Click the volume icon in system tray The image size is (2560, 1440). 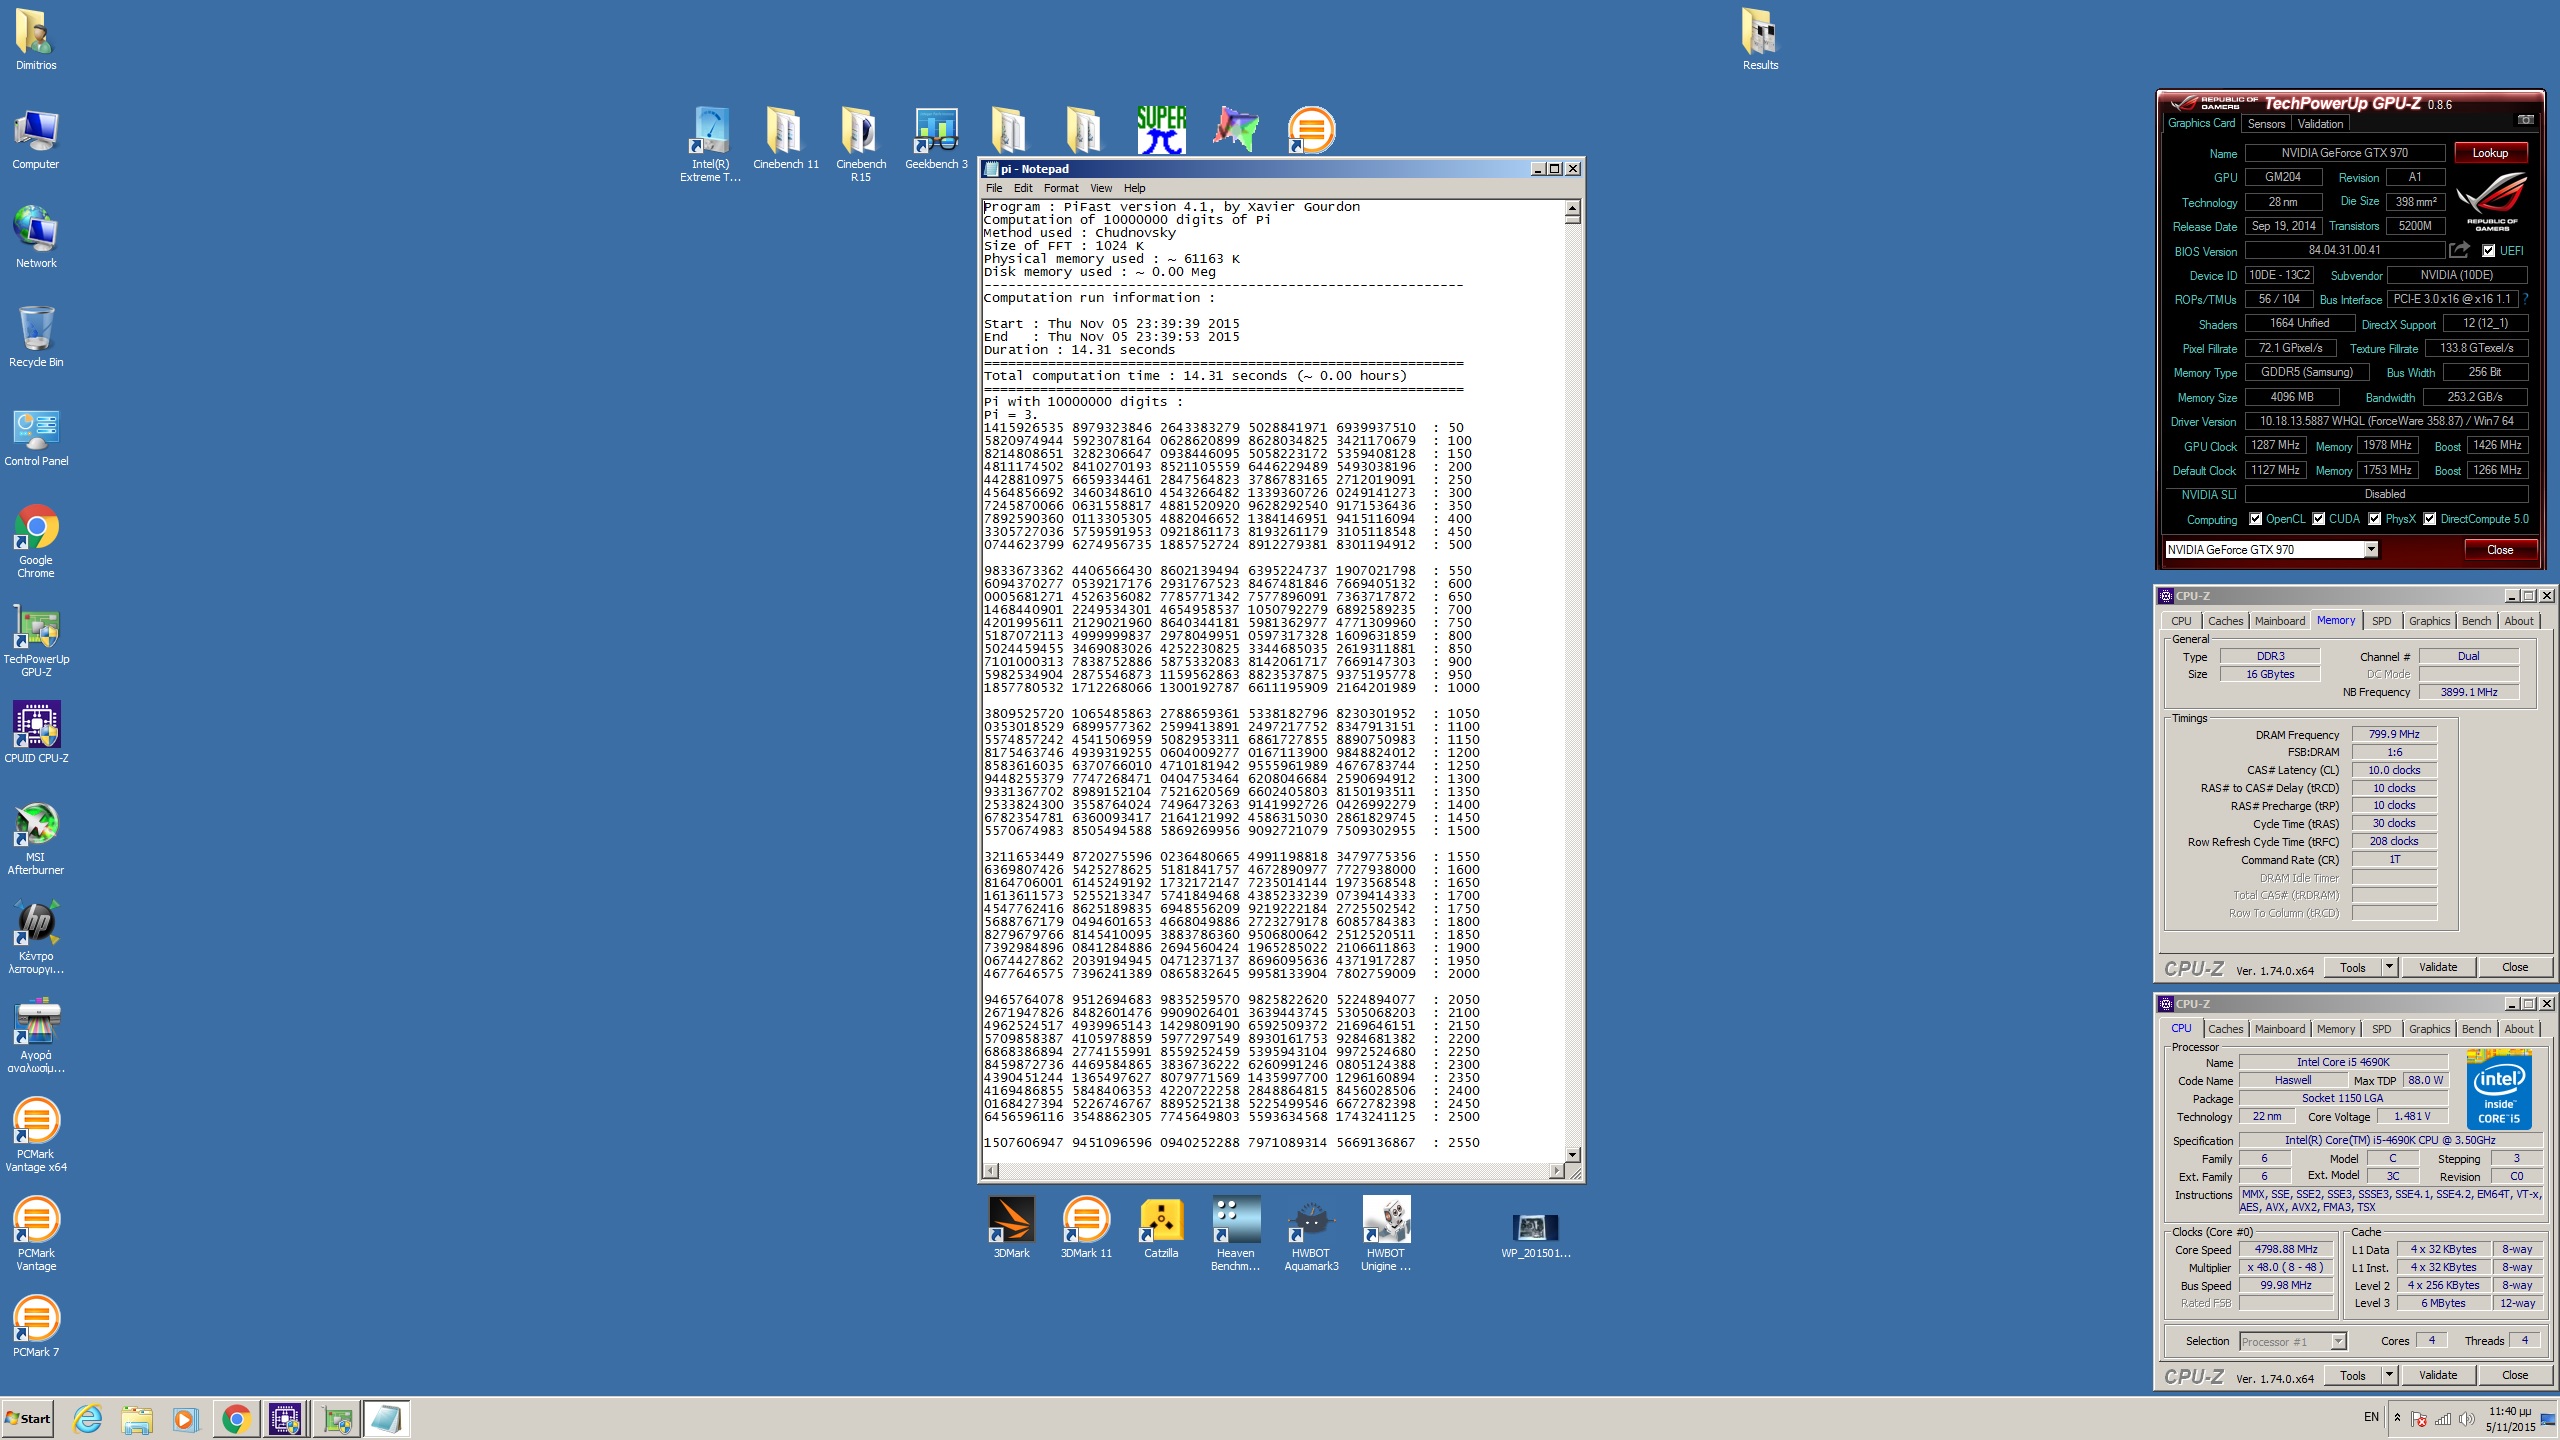2466,1418
